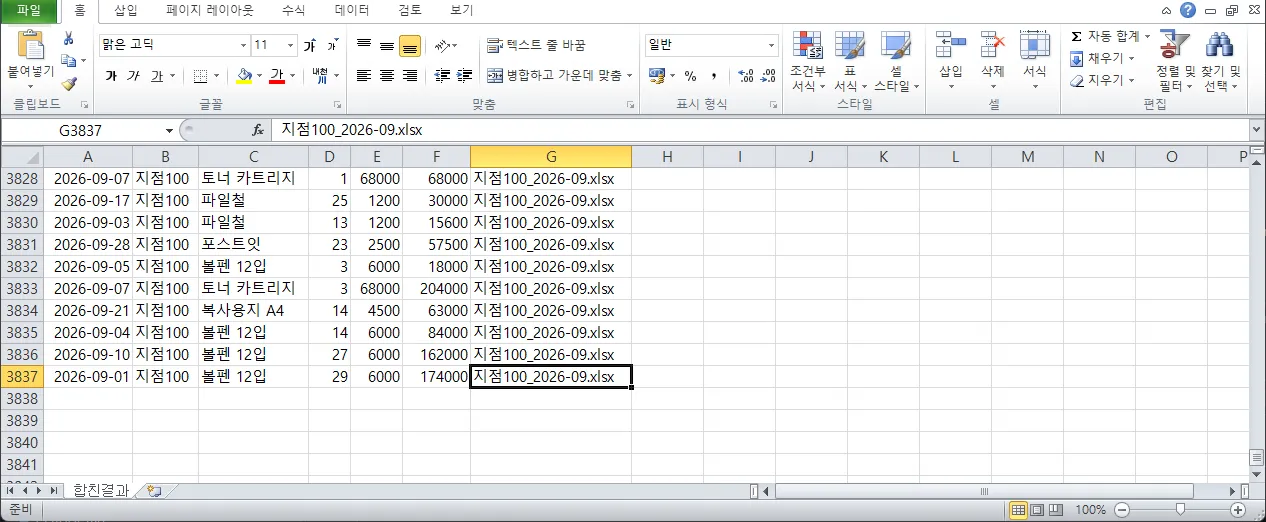Increase font size with larger 가 icon

coord(310,46)
